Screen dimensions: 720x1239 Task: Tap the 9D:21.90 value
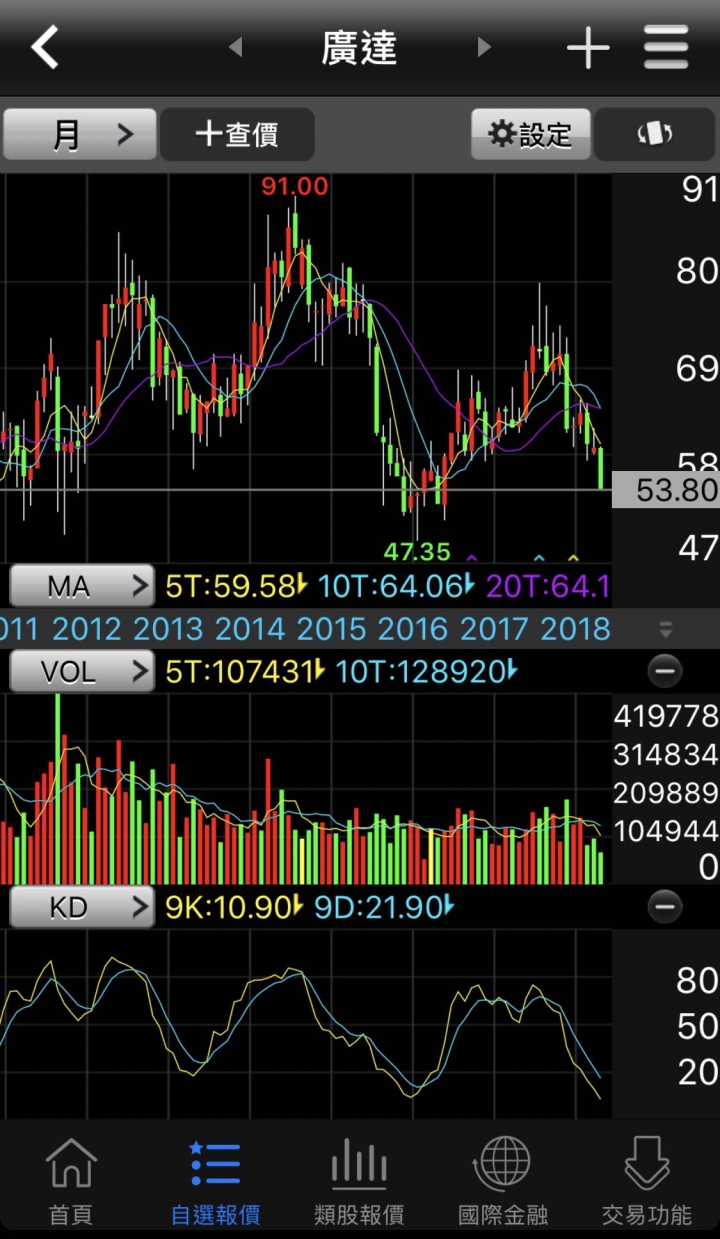tap(384, 907)
